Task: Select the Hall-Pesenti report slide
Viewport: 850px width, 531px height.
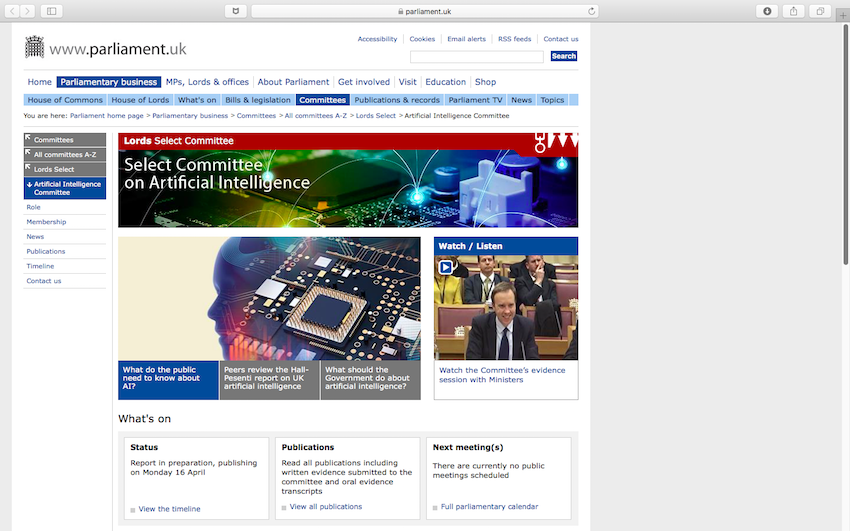Action: click(269, 380)
